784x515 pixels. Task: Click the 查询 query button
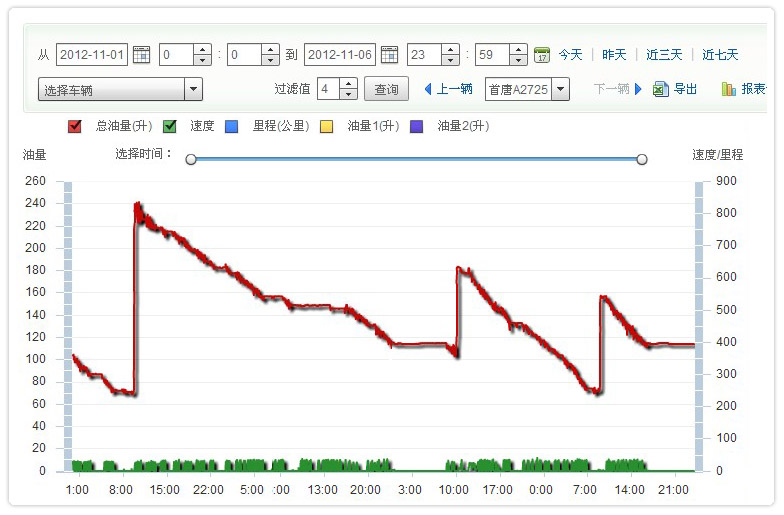(386, 89)
